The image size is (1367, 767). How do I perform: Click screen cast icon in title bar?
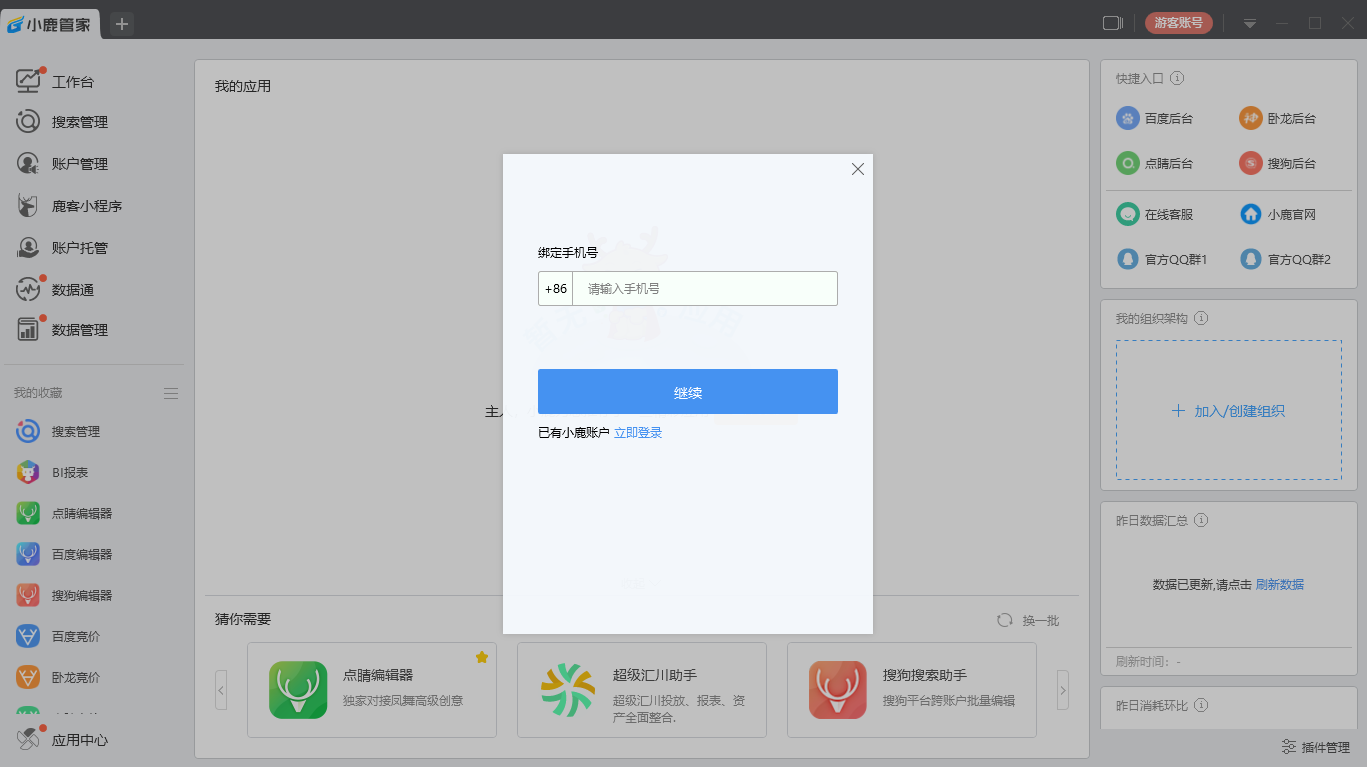point(1113,23)
